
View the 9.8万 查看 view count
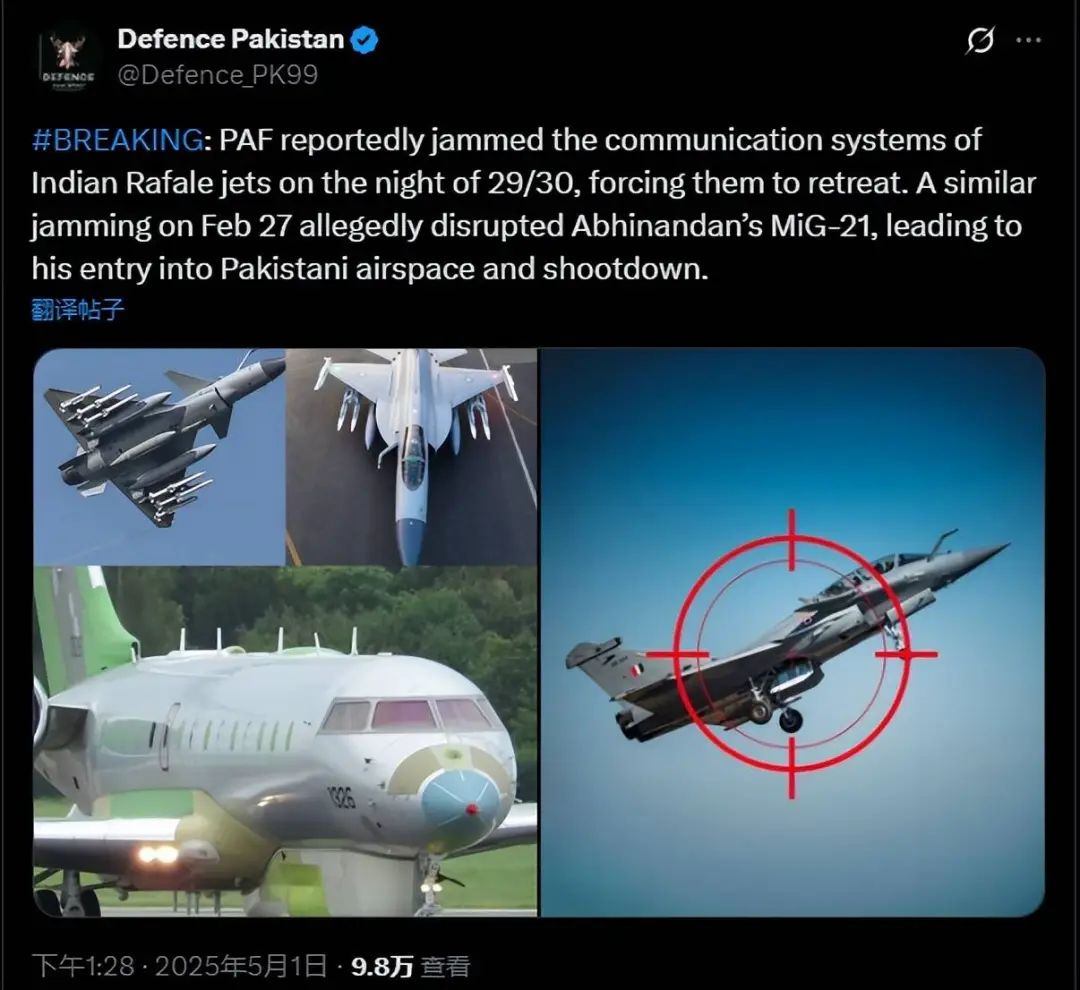click(411, 967)
